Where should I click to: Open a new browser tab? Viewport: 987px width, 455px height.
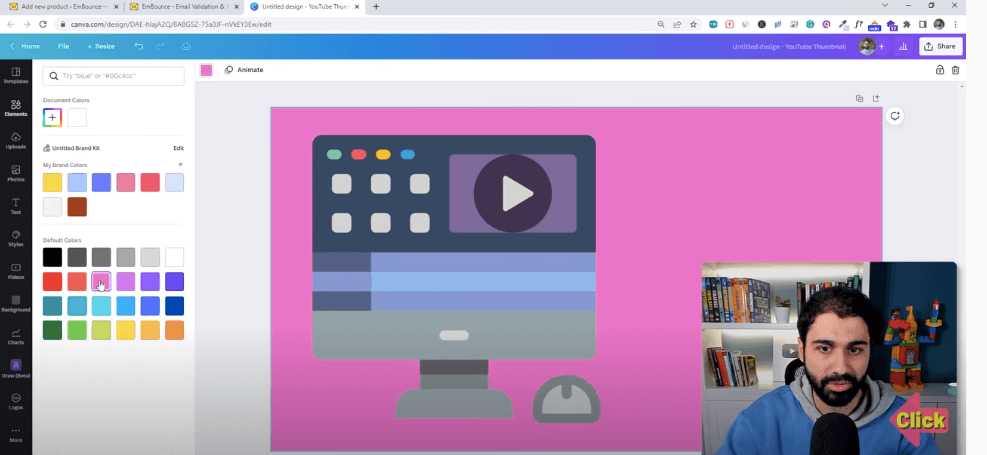[x=376, y=7]
